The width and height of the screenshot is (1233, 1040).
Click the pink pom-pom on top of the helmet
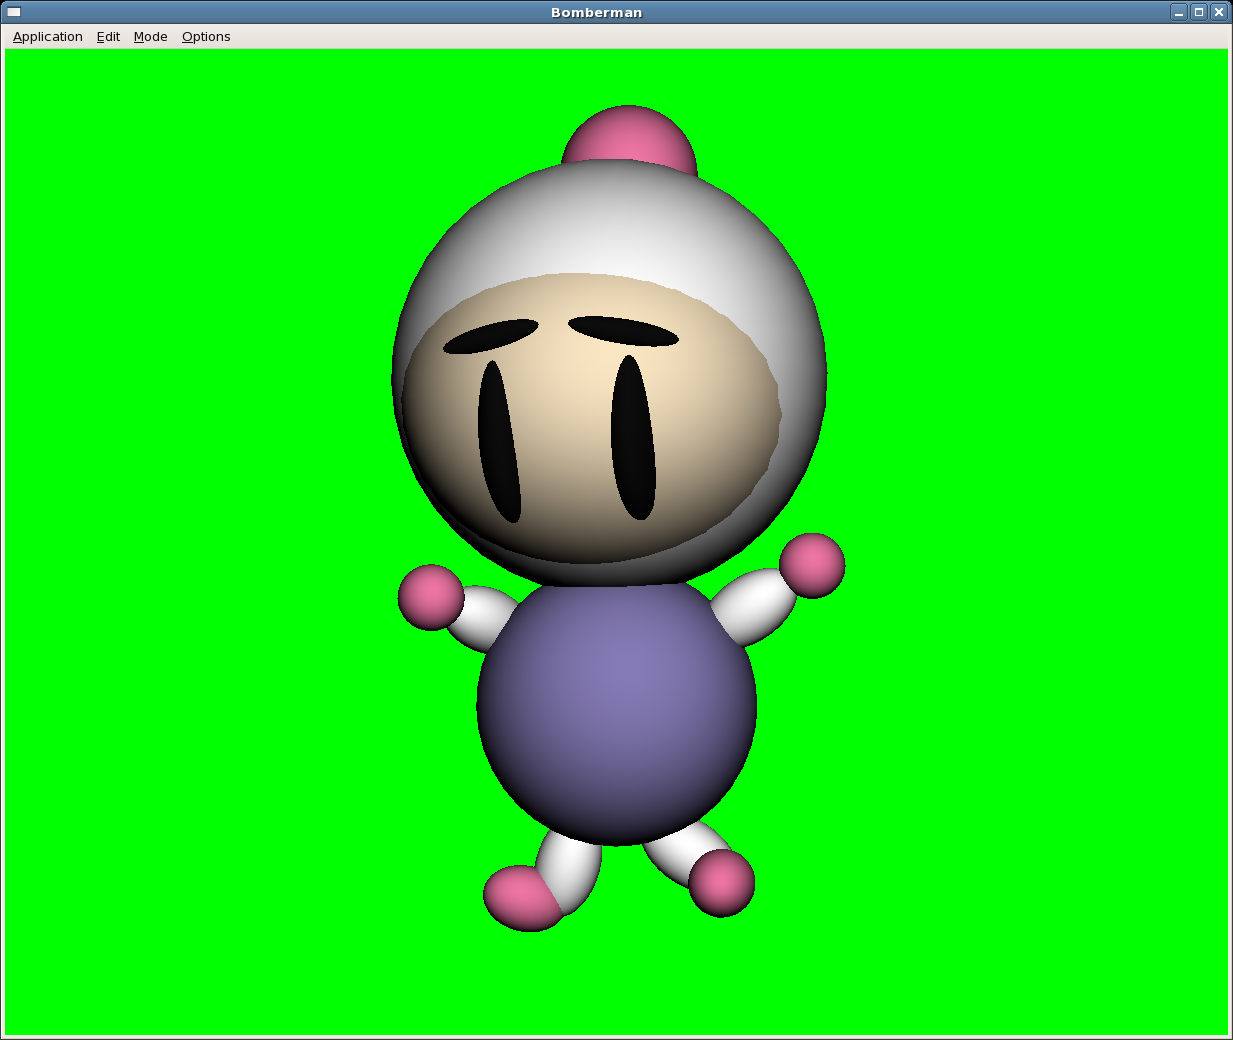coord(628,136)
